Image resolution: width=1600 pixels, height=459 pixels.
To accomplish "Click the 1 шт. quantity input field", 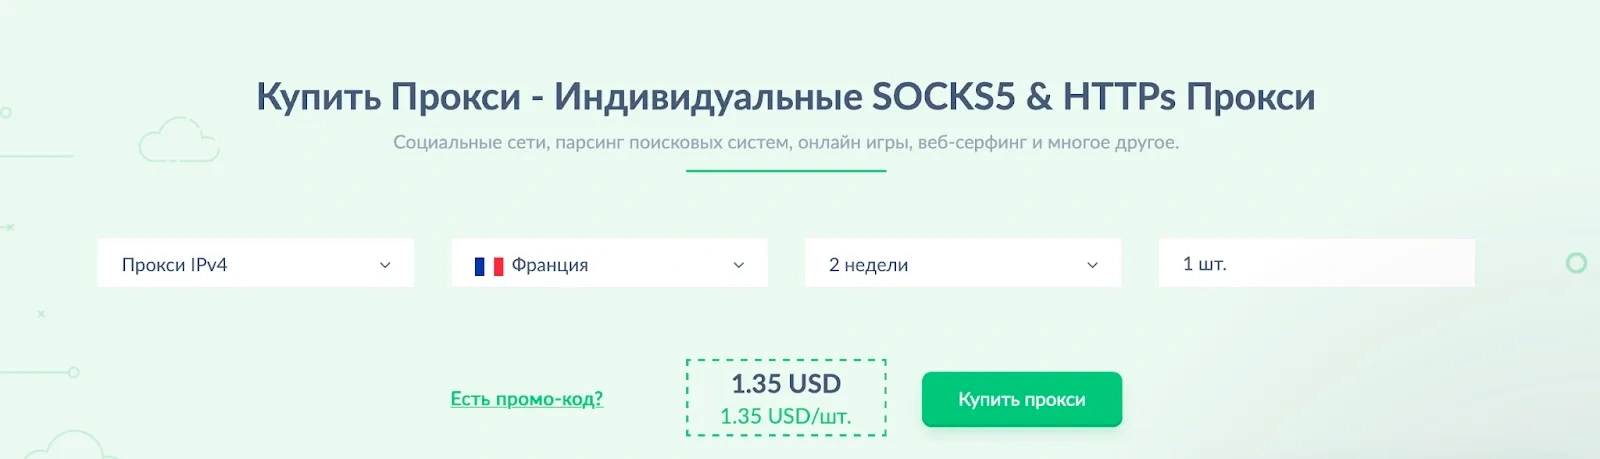I will 1316,264.
